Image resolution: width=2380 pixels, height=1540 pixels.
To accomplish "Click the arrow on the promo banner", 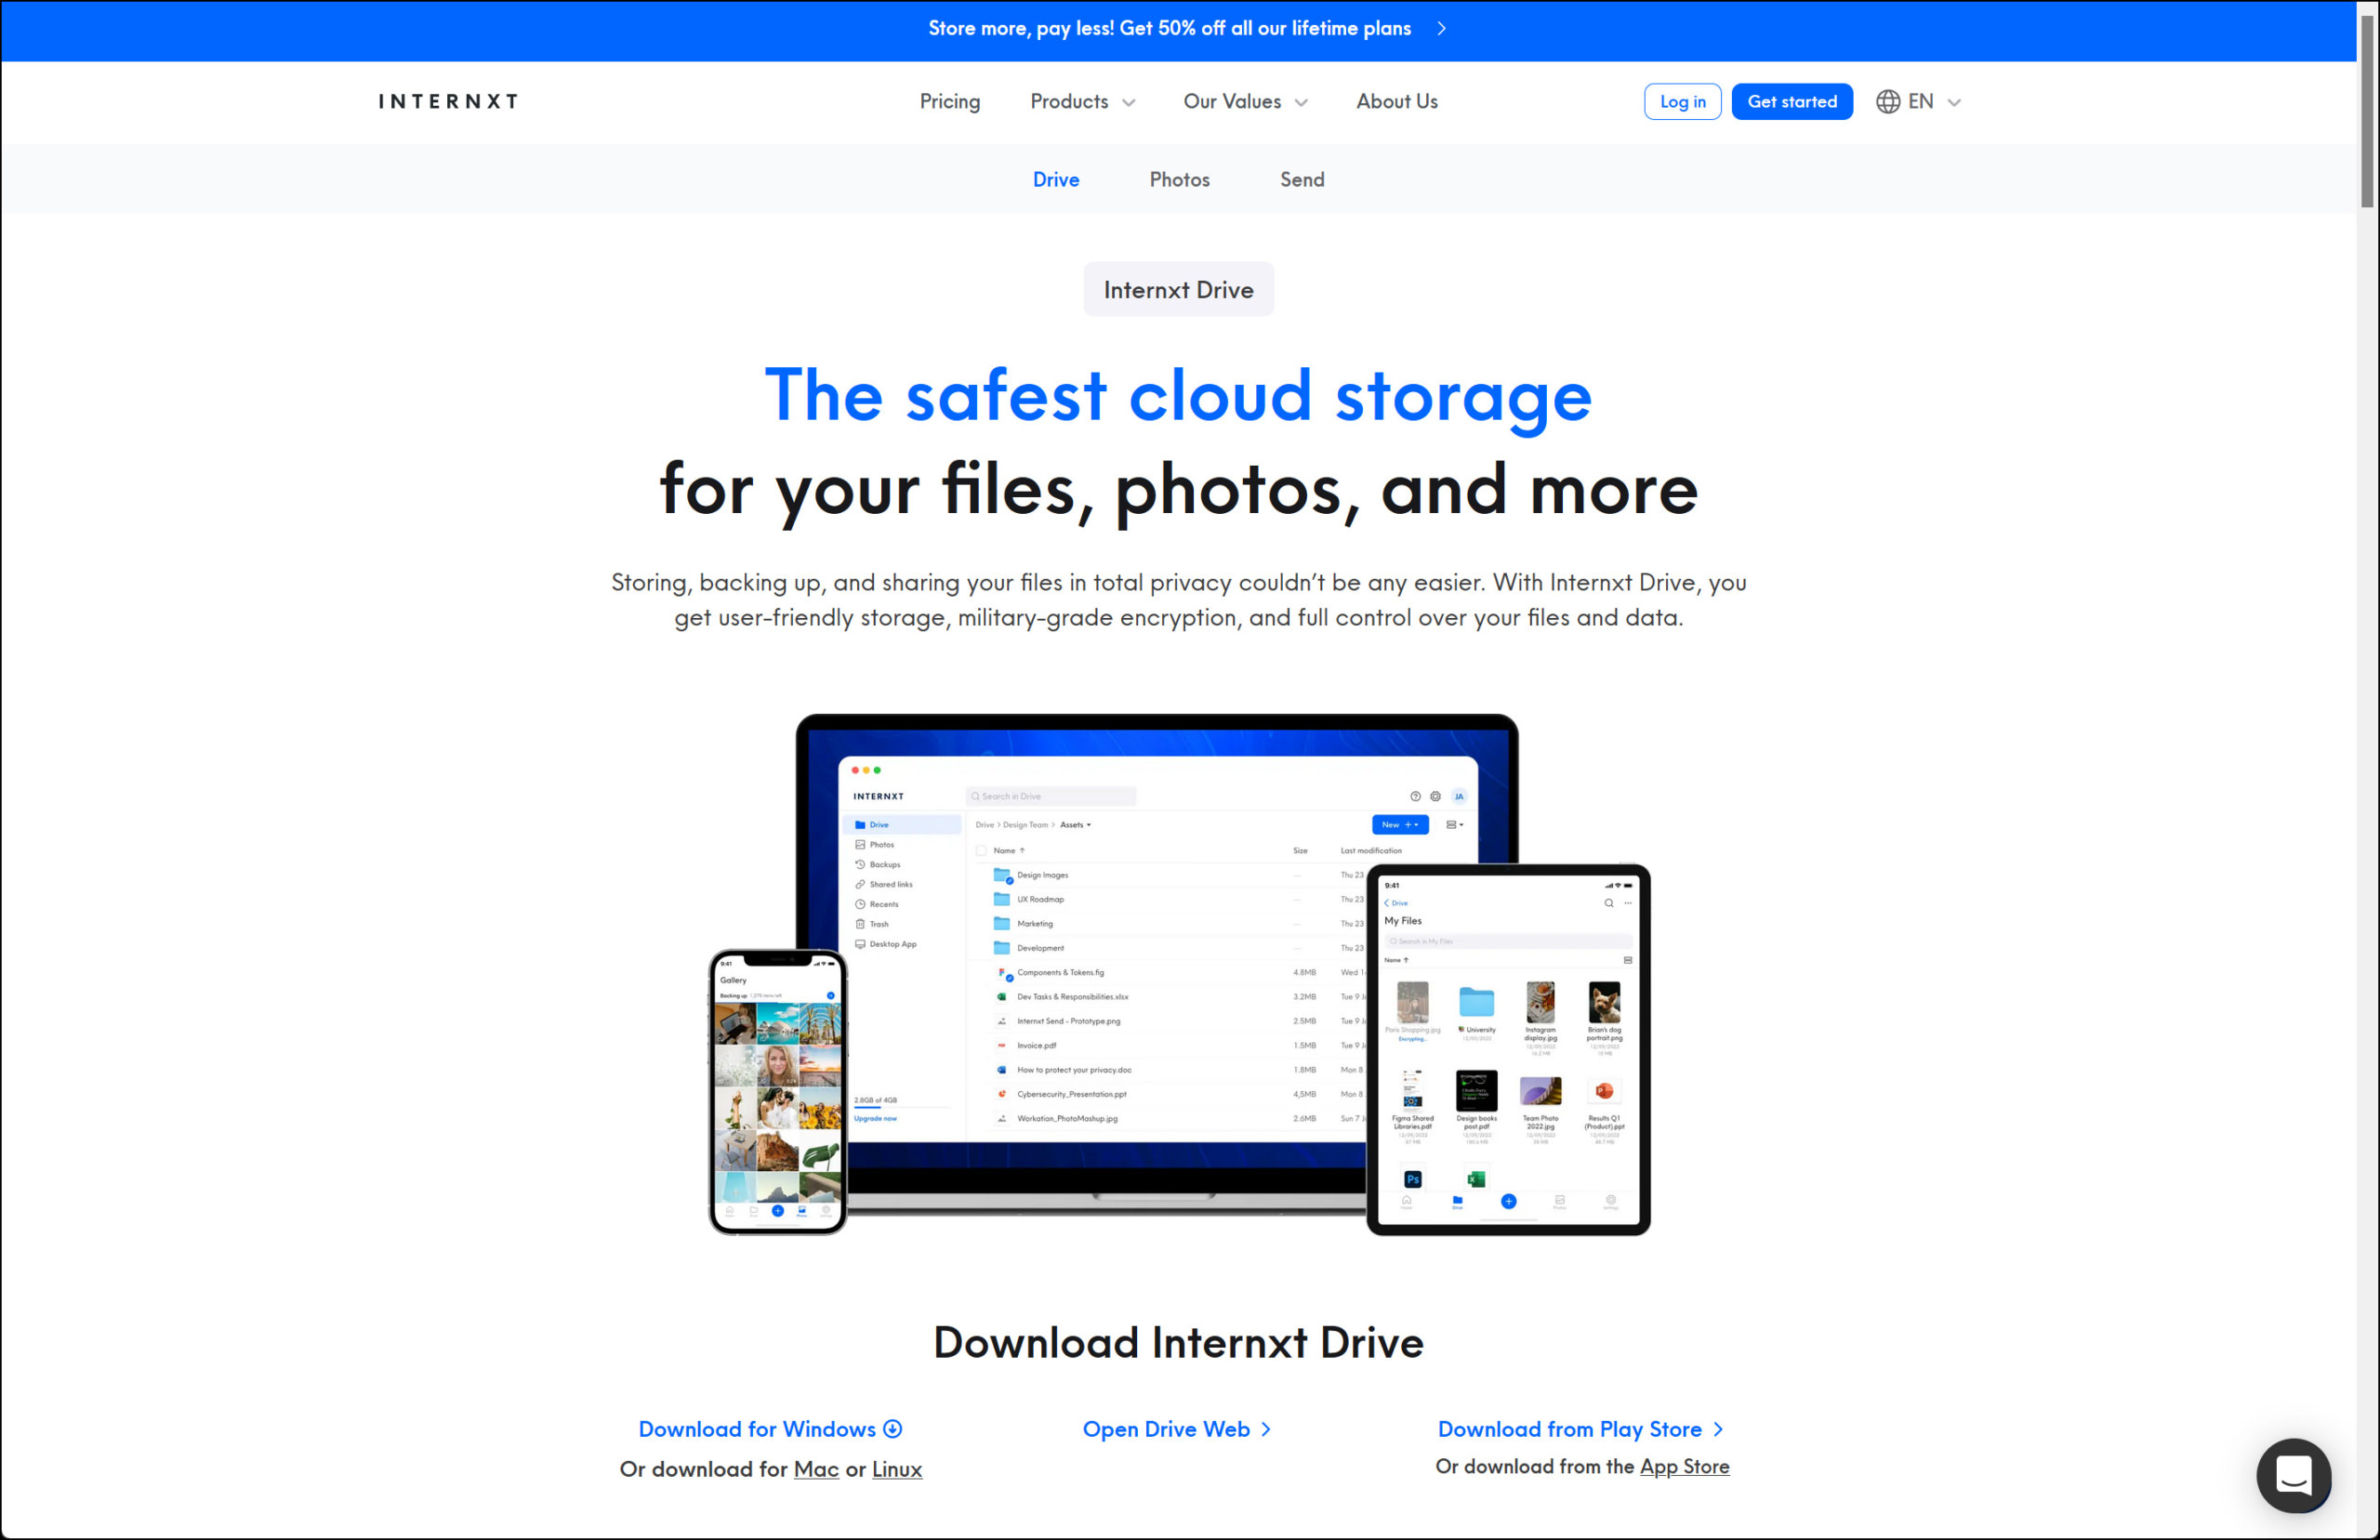I will 1441,28.
